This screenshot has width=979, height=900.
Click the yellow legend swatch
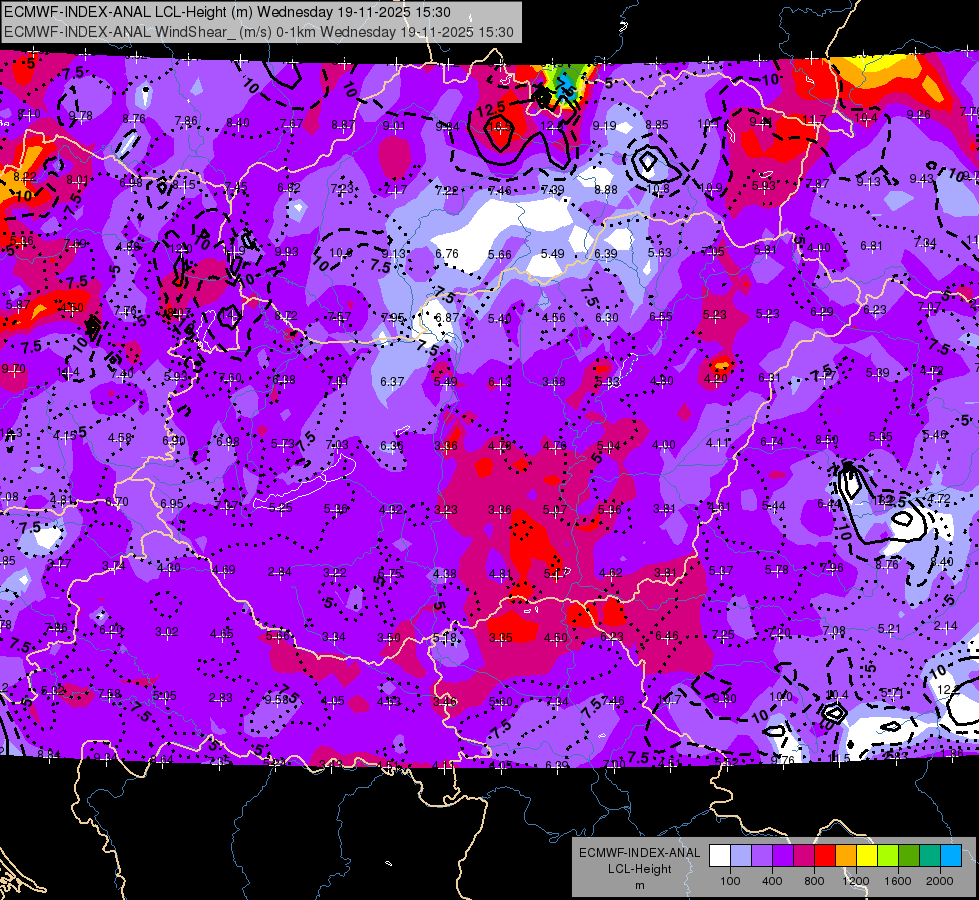(867, 856)
